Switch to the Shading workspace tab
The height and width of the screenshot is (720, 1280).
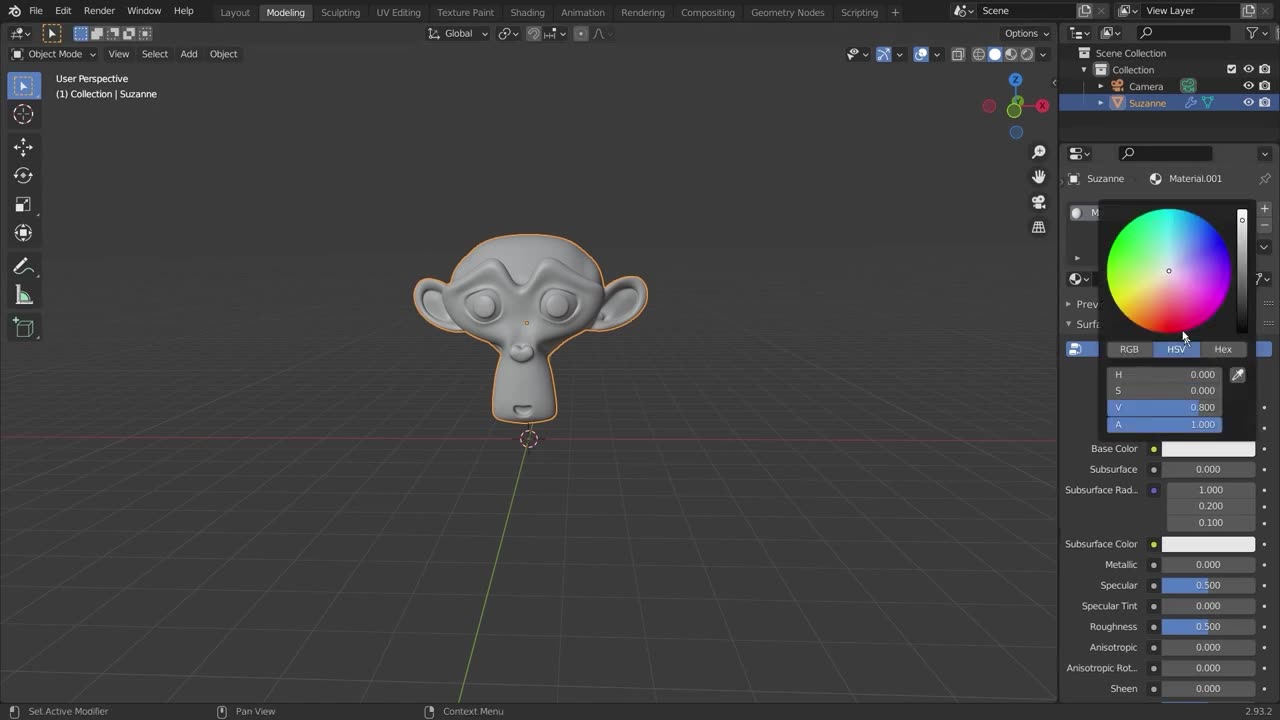[x=527, y=13]
